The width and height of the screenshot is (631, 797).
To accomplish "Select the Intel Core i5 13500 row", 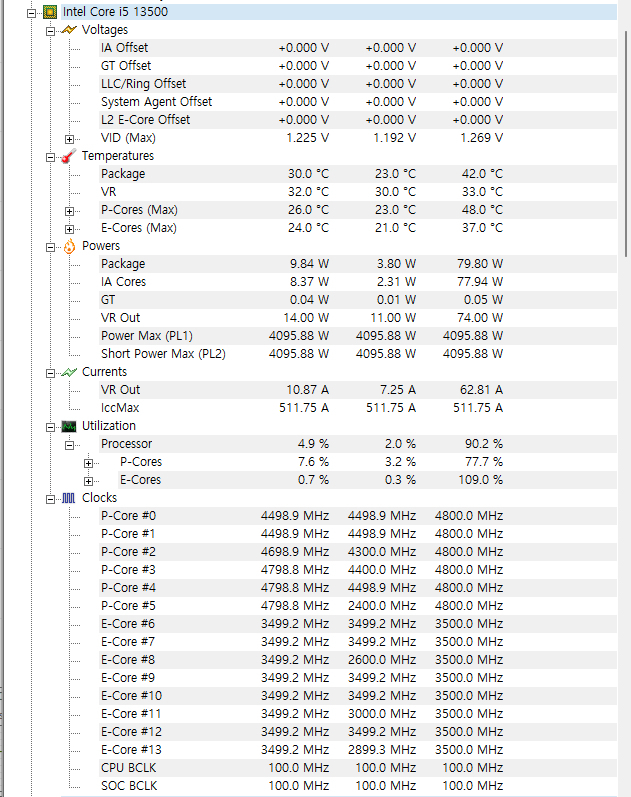I will point(339,12).
